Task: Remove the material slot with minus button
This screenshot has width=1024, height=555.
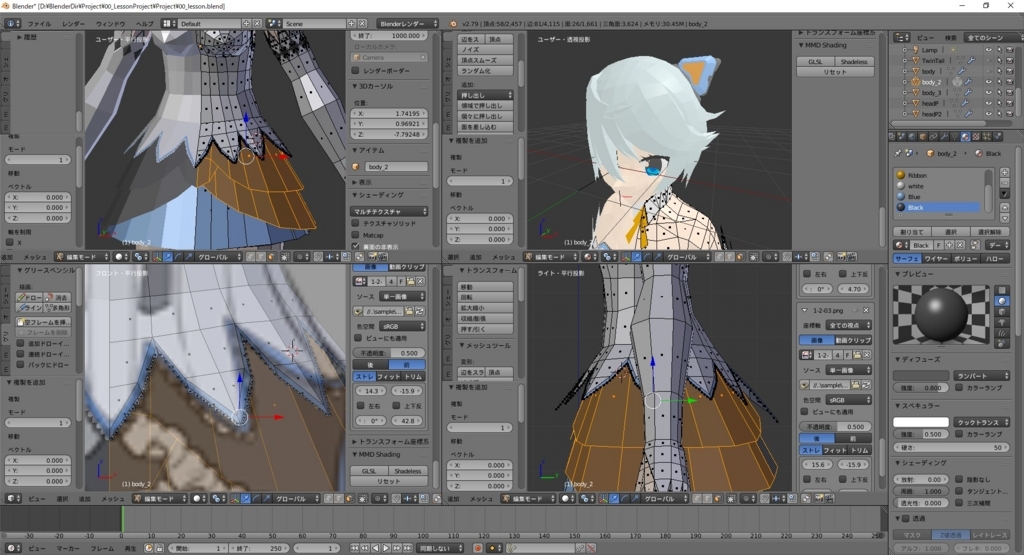Action: tap(1004, 183)
